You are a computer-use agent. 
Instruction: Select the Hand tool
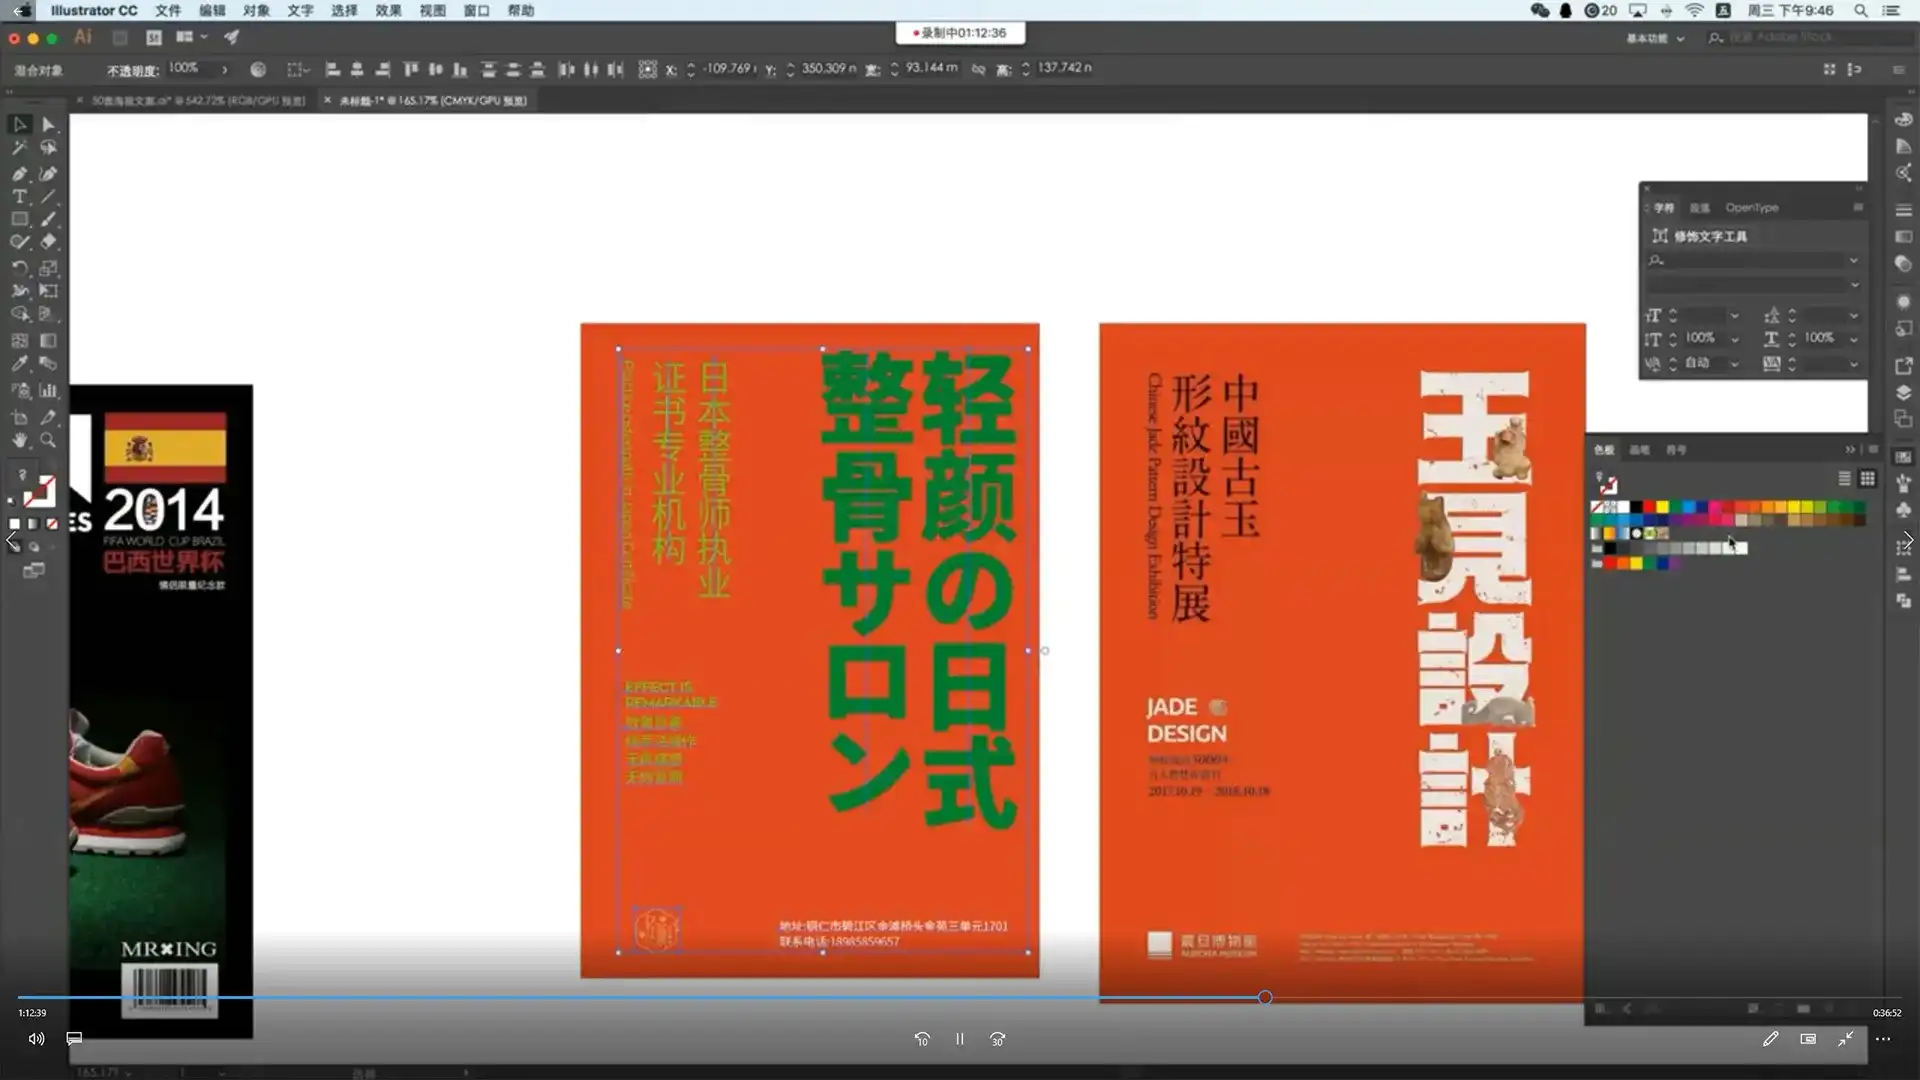(x=20, y=441)
